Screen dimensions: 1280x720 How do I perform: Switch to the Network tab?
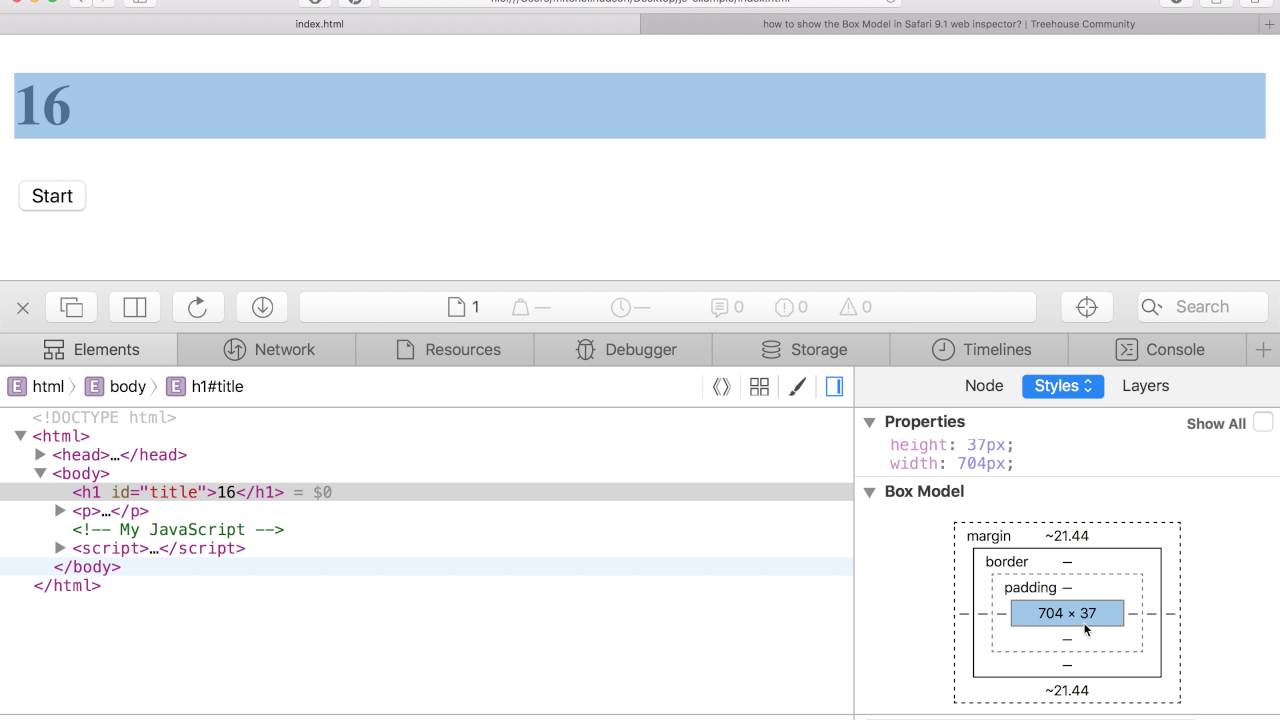click(267, 349)
